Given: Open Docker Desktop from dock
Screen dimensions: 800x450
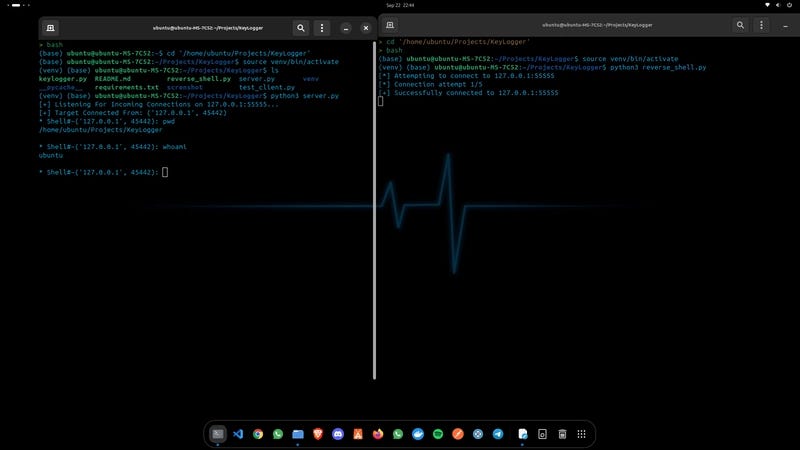Looking at the screenshot, I should 418,434.
